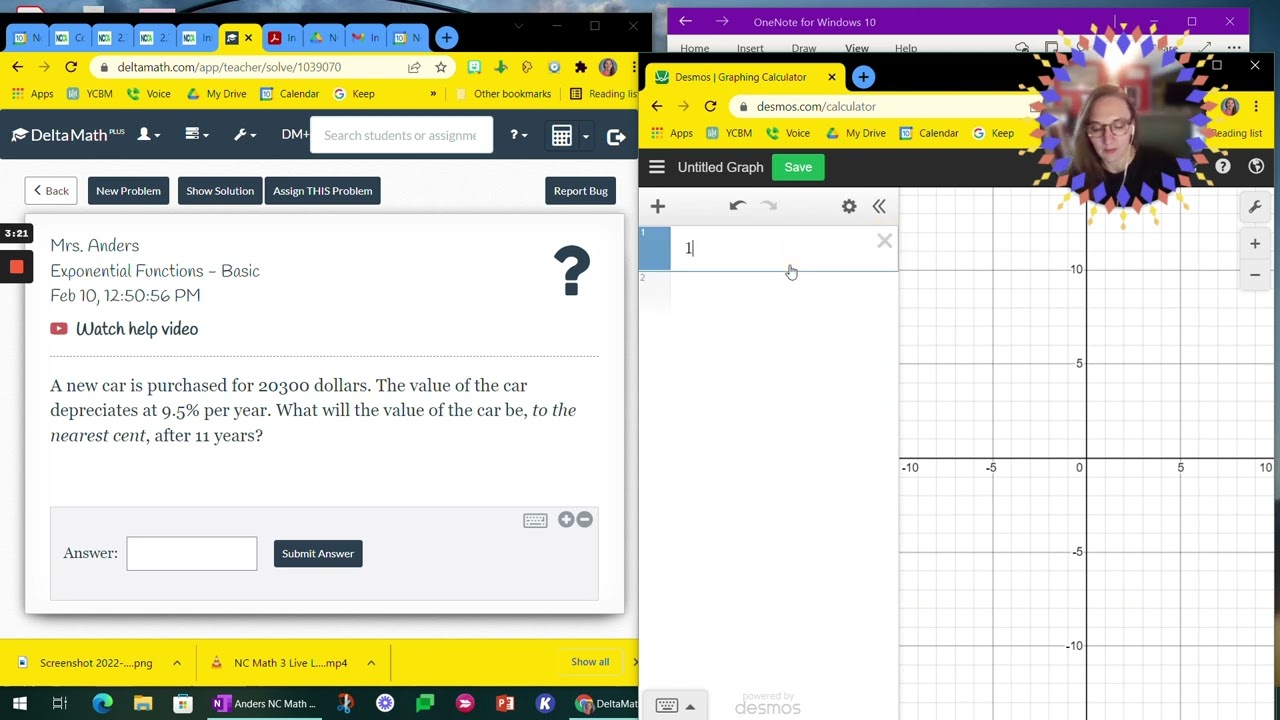Select the active DeltaMath browser tab
1280x720 pixels.
point(239,38)
